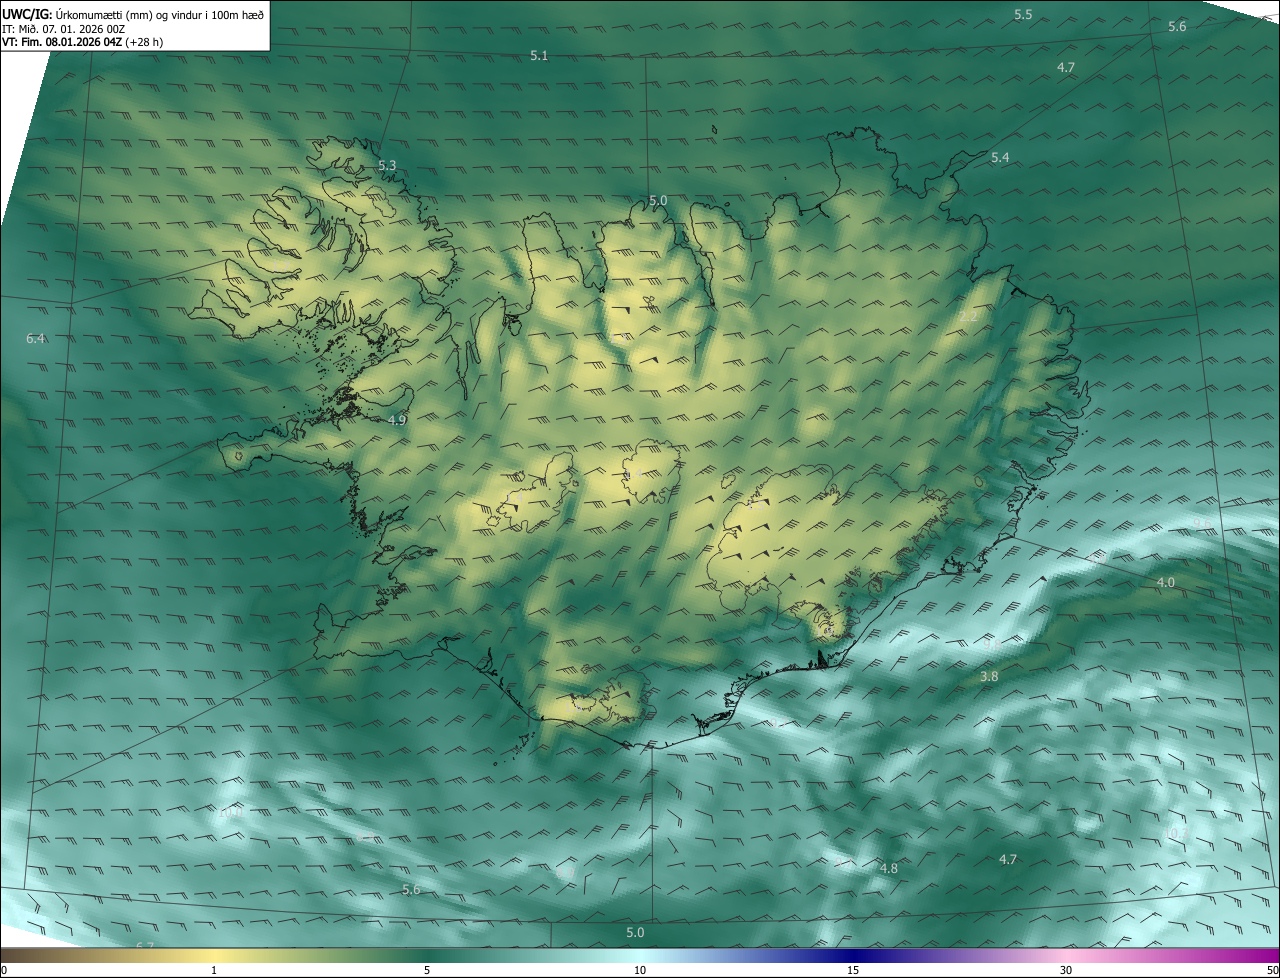
Task: Click the "5.3" value label near the Westfjords
Action: (387, 165)
